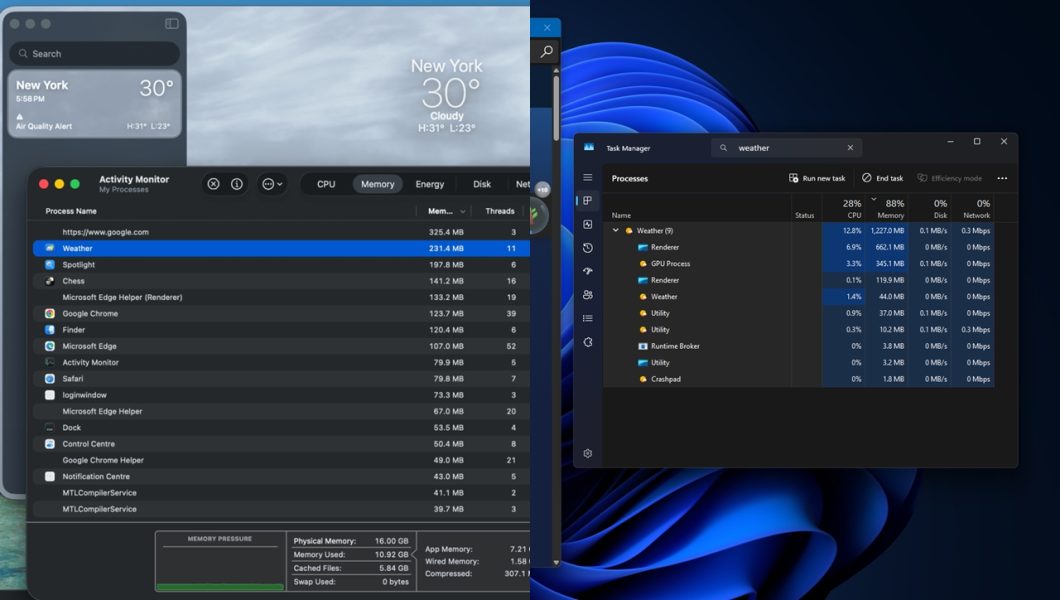The width and height of the screenshot is (1060, 600).
Task: Open Processes page icon in Task Manager sidebar
Action: (x=587, y=201)
